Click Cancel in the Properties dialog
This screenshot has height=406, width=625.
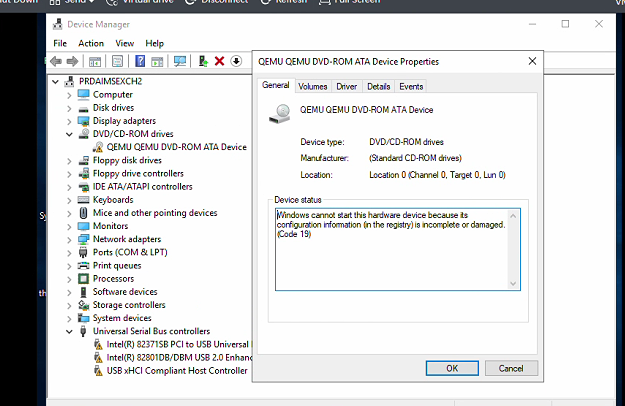(x=511, y=368)
